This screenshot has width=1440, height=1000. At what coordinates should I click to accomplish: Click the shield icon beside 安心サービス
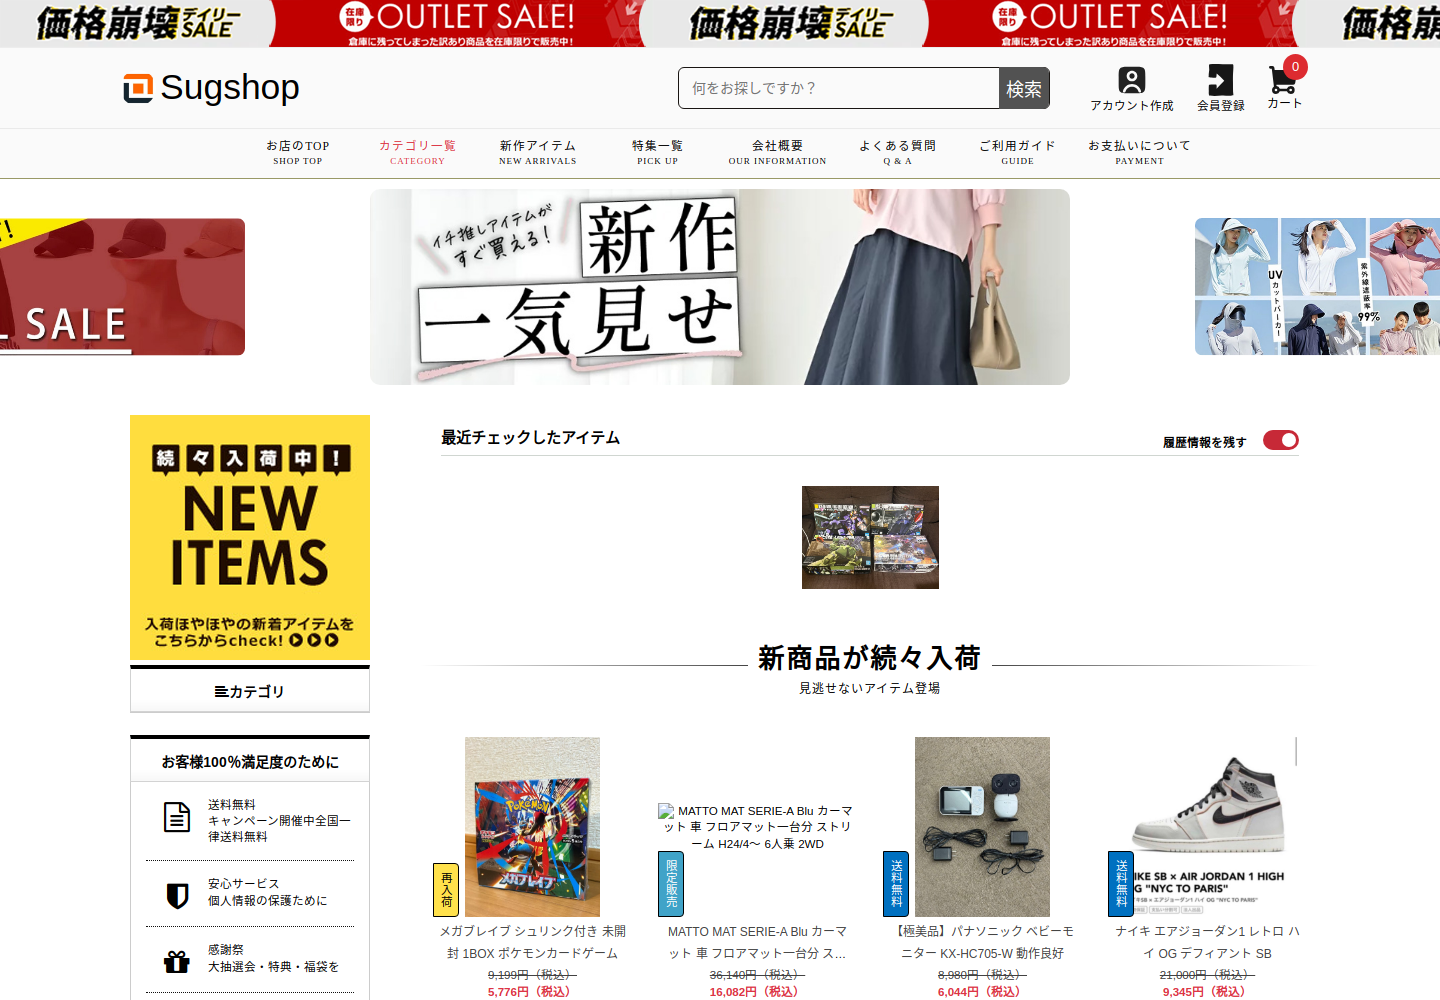[x=177, y=895]
